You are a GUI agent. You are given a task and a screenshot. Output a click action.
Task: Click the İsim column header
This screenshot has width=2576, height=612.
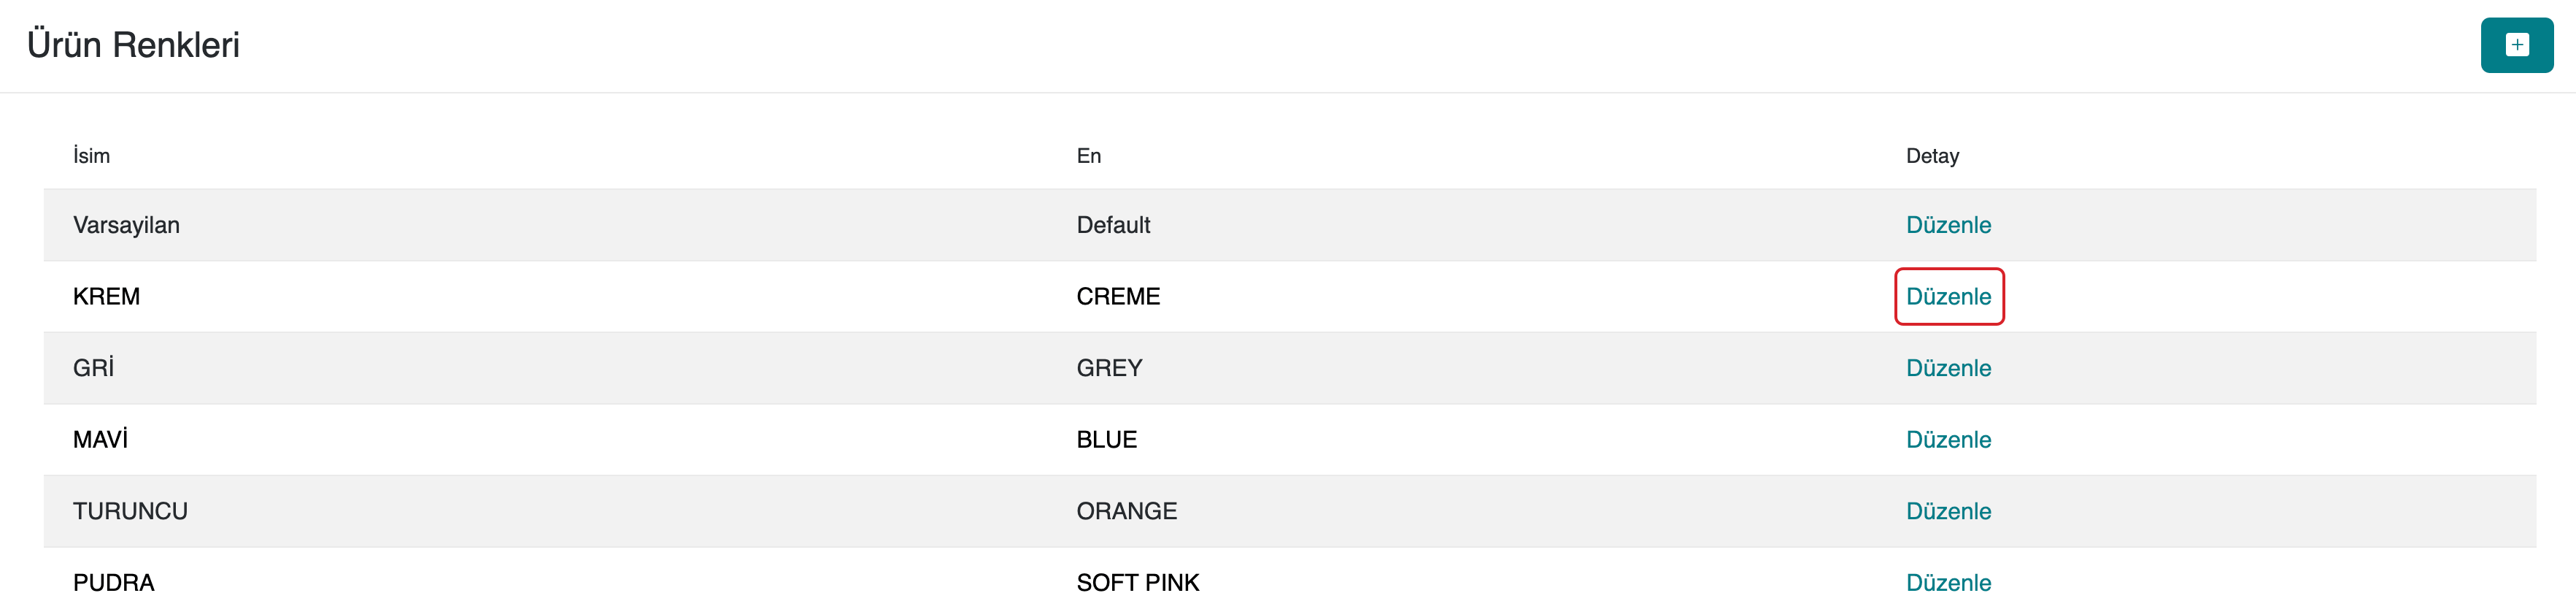pyautogui.click(x=91, y=156)
